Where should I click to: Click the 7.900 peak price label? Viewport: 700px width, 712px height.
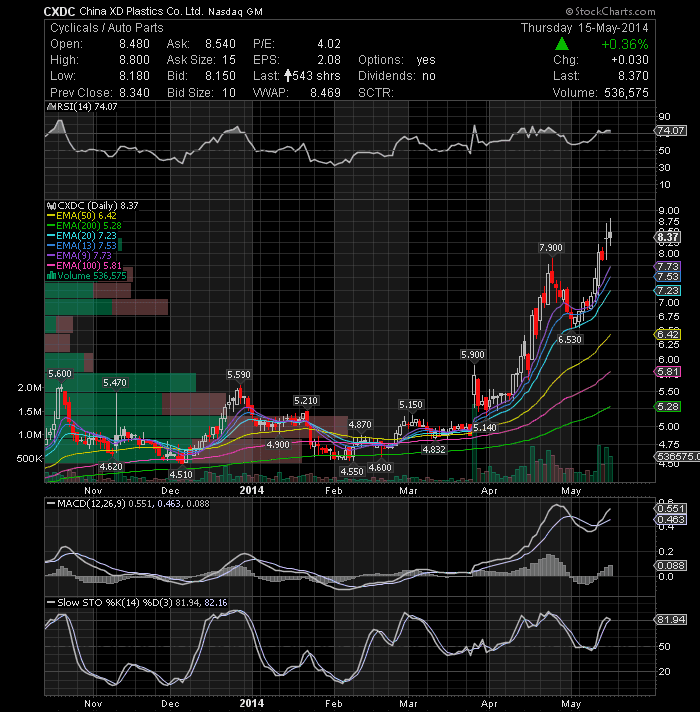[x=551, y=248]
